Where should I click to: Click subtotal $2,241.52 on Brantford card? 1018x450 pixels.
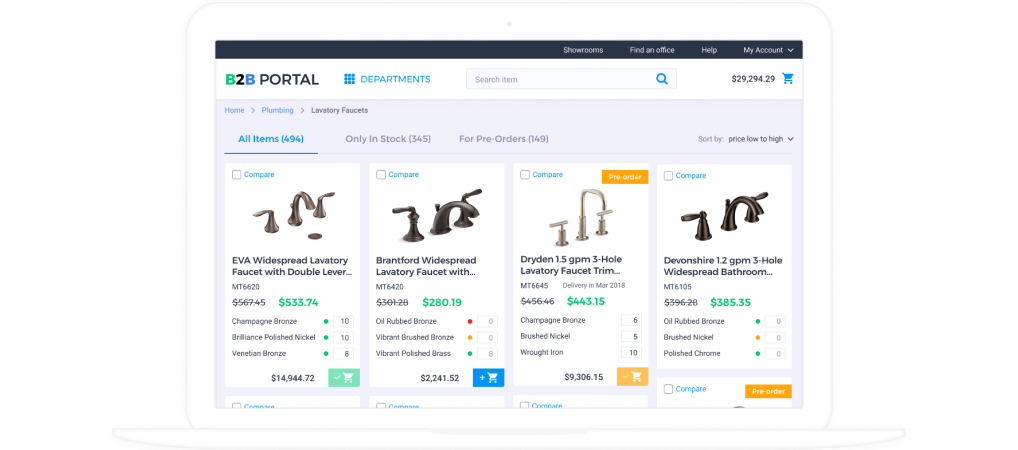(440, 378)
